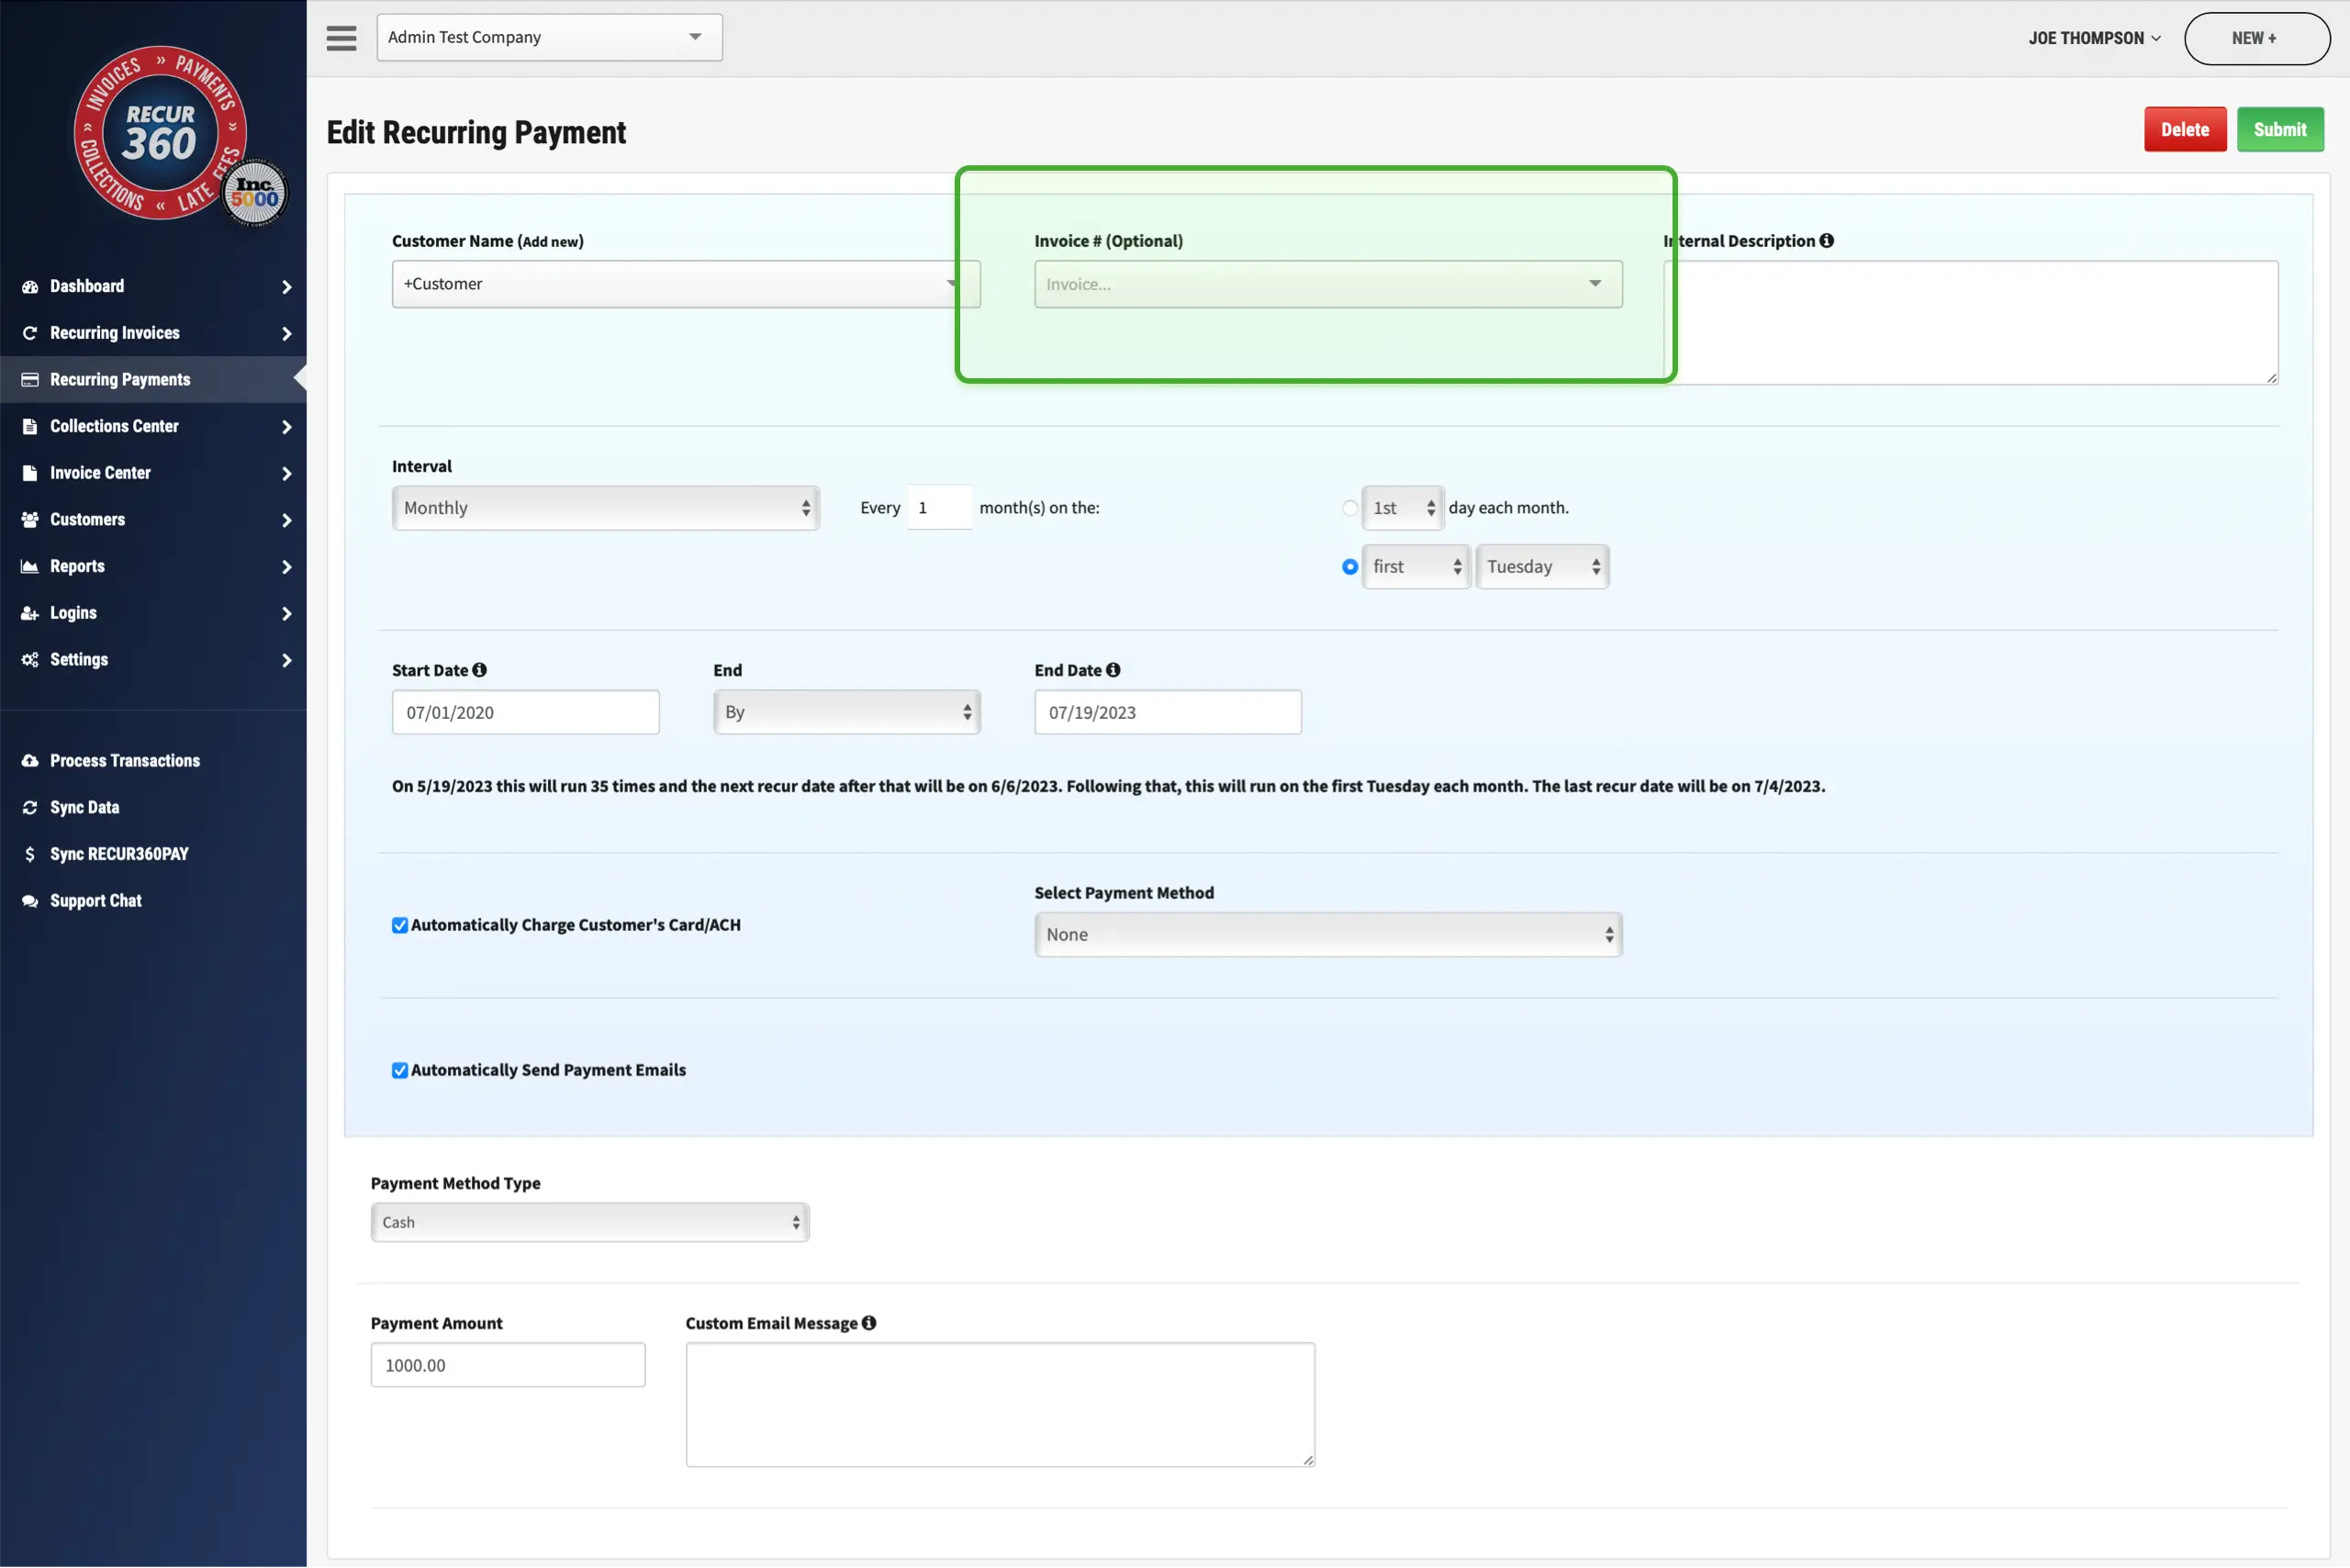Viewport: 2350px width, 1568px height.
Task: Open the Admin Test Company dropdown
Action: tap(549, 37)
